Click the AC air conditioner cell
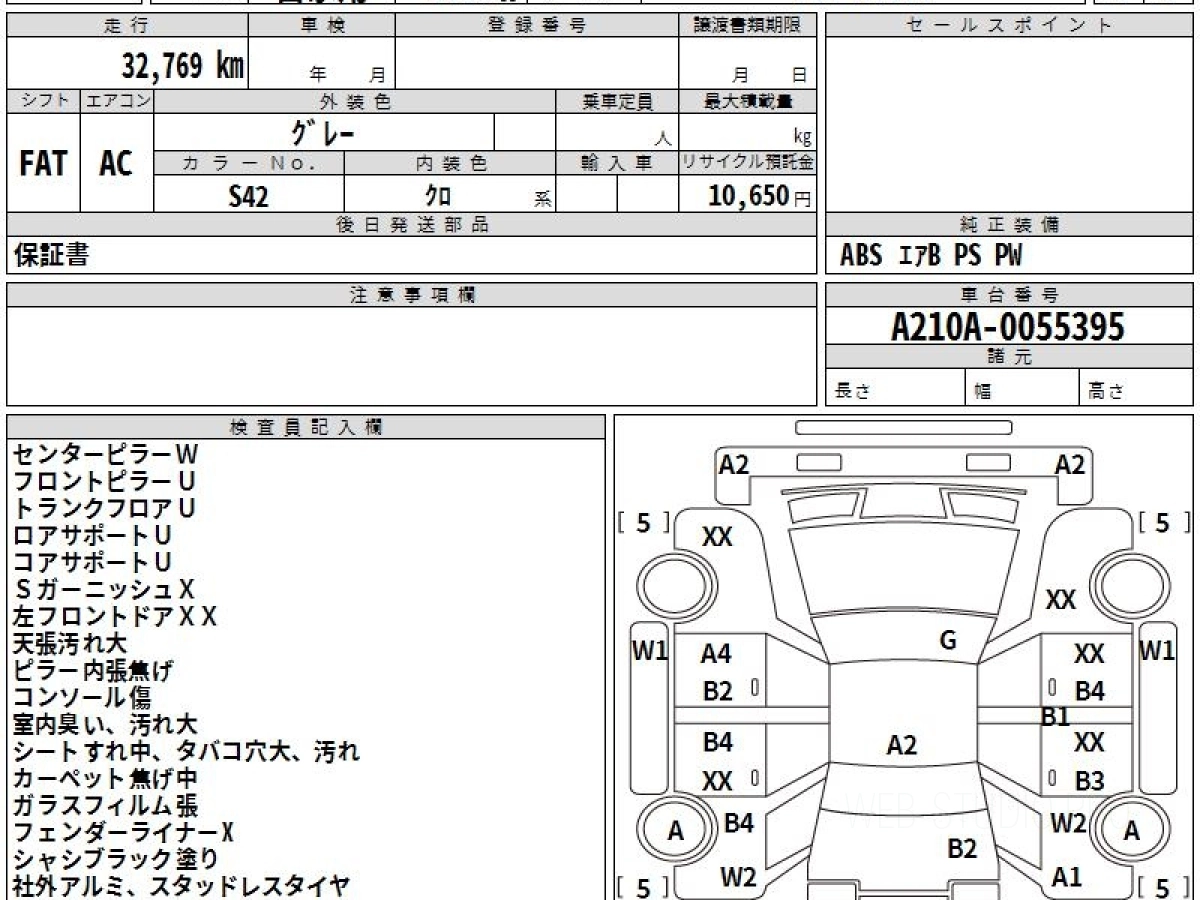Viewport: 1200px width, 900px height. tap(116, 164)
